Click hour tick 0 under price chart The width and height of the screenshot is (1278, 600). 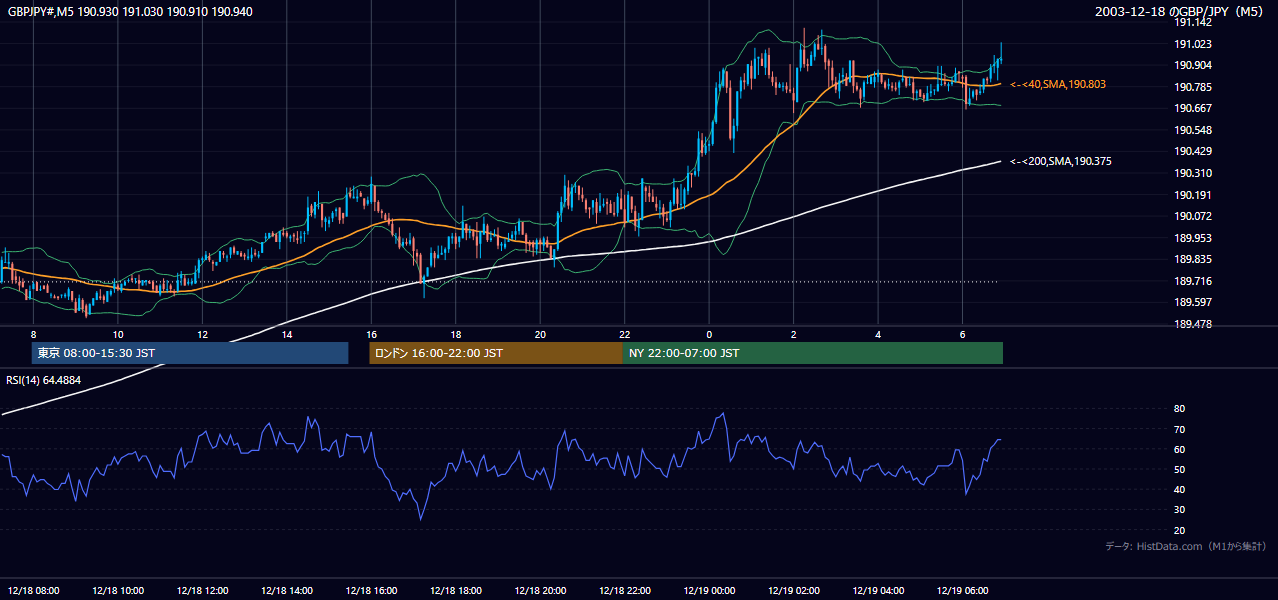click(709, 334)
